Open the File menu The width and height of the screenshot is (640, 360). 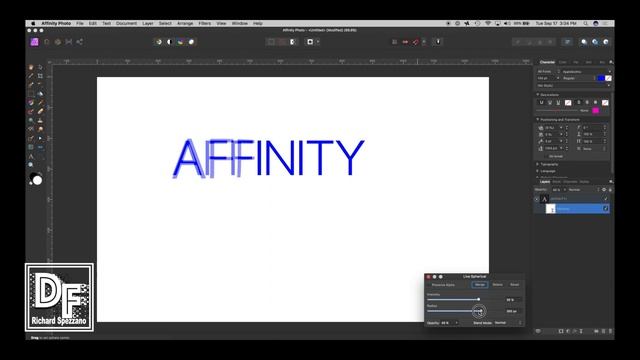[80, 24]
